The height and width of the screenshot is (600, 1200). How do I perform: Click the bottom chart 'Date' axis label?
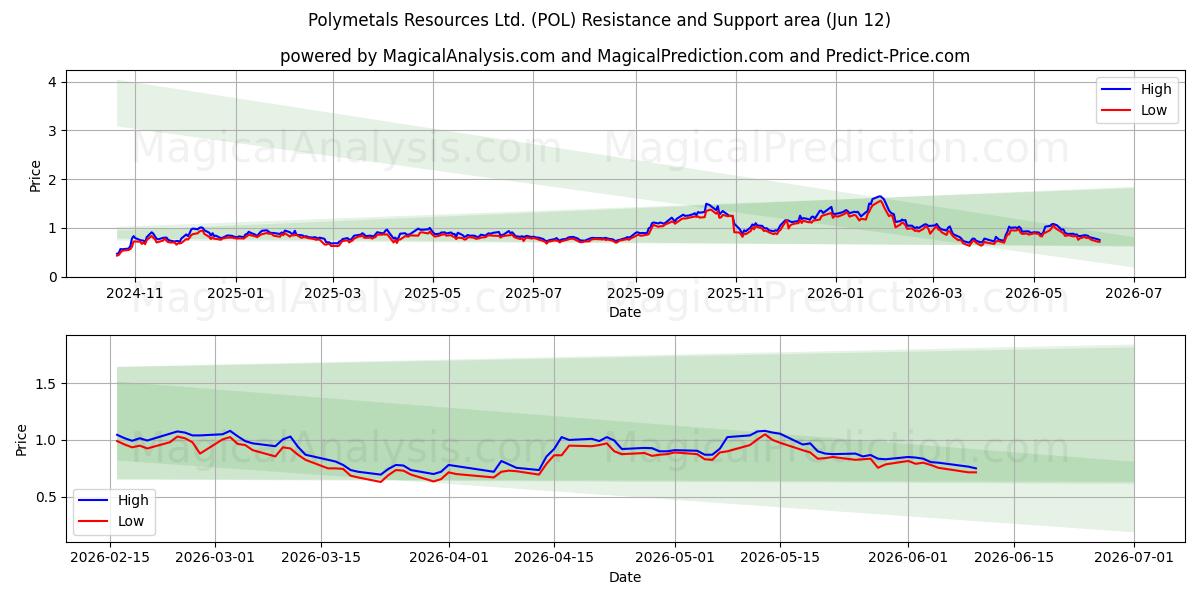625,577
